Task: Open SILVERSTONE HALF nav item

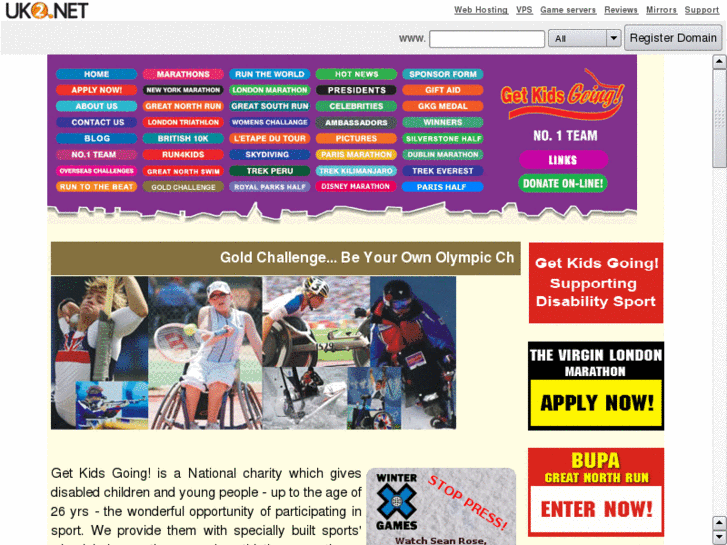Action: [x=443, y=138]
